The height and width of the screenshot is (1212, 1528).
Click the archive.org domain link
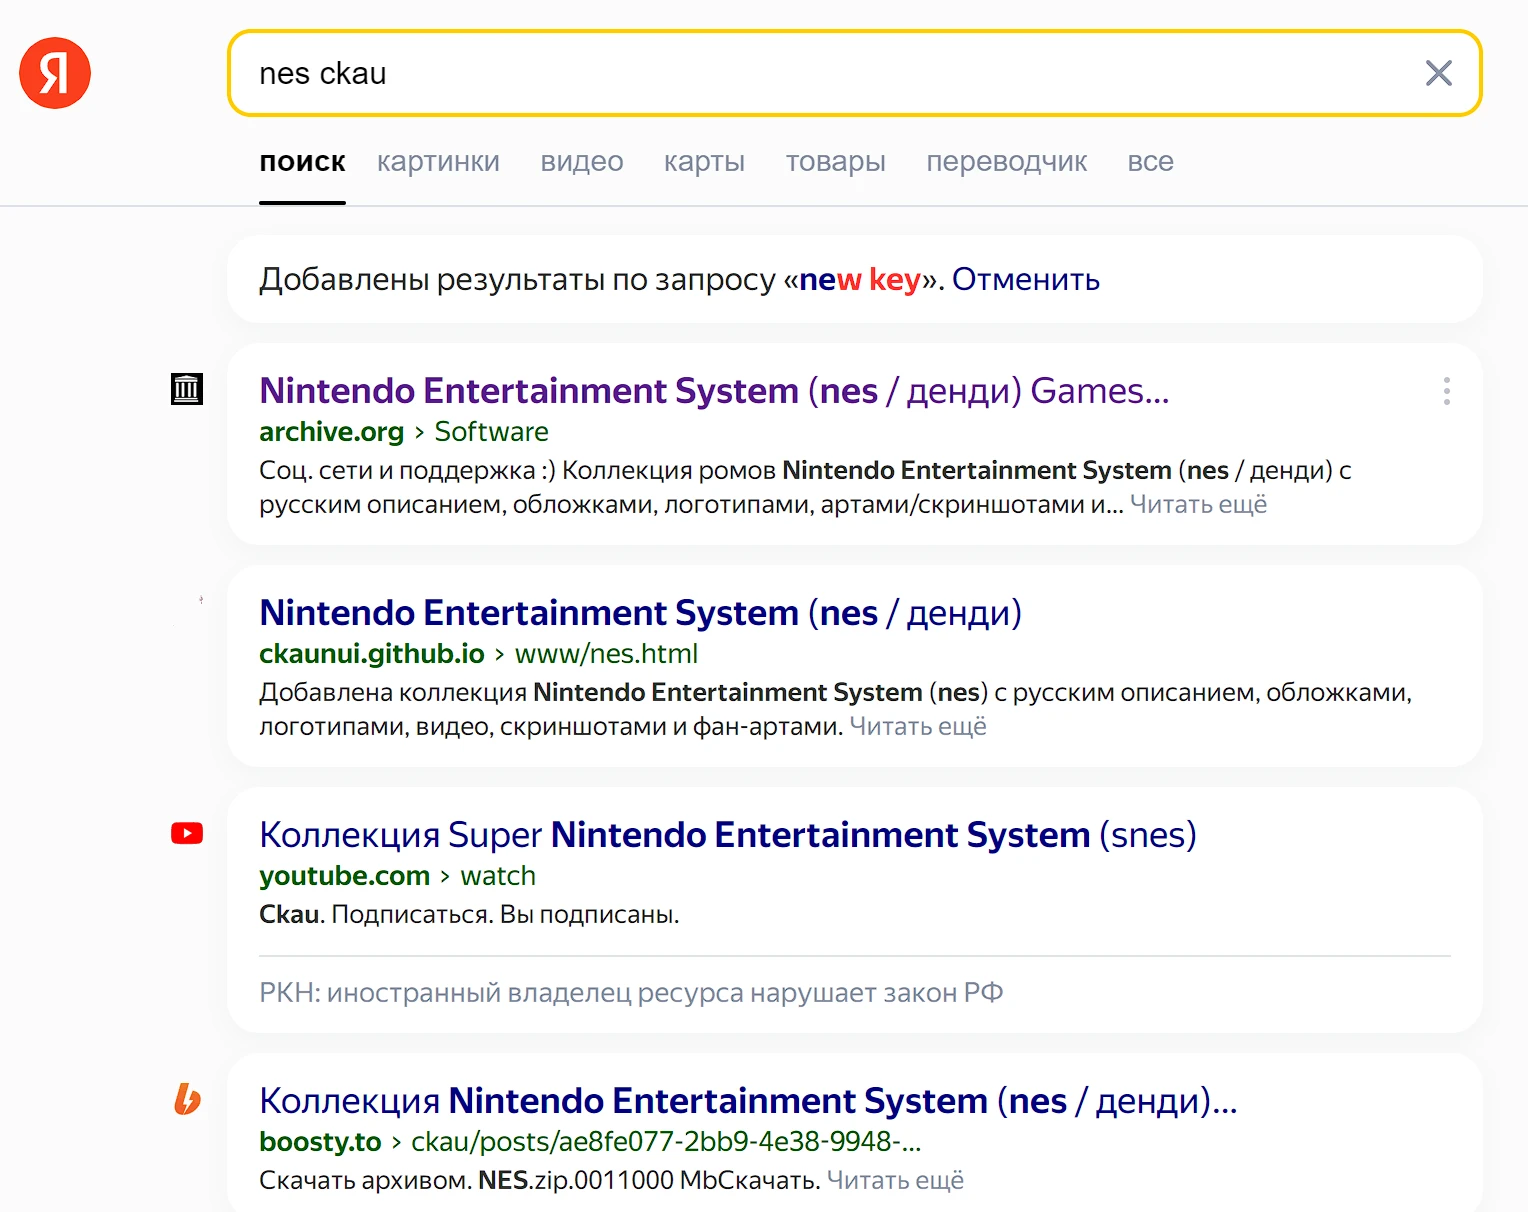point(331,432)
